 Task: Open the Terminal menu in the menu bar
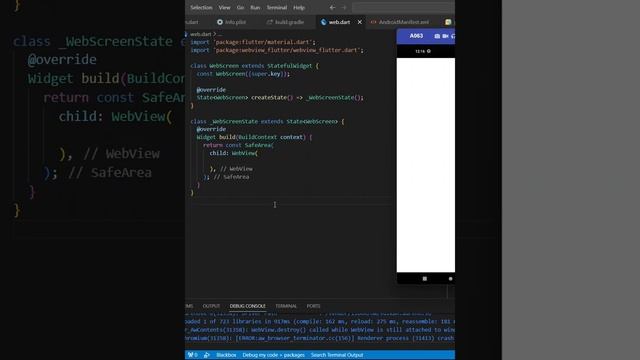(x=276, y=7)
